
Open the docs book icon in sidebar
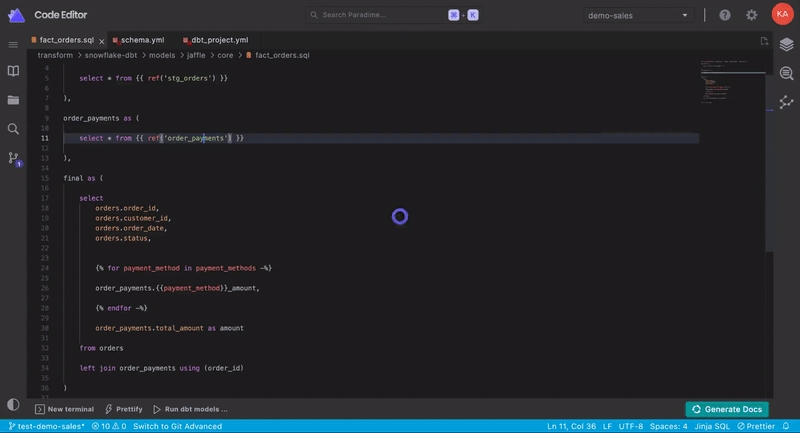pyautogui.click(x=13, y=71)
